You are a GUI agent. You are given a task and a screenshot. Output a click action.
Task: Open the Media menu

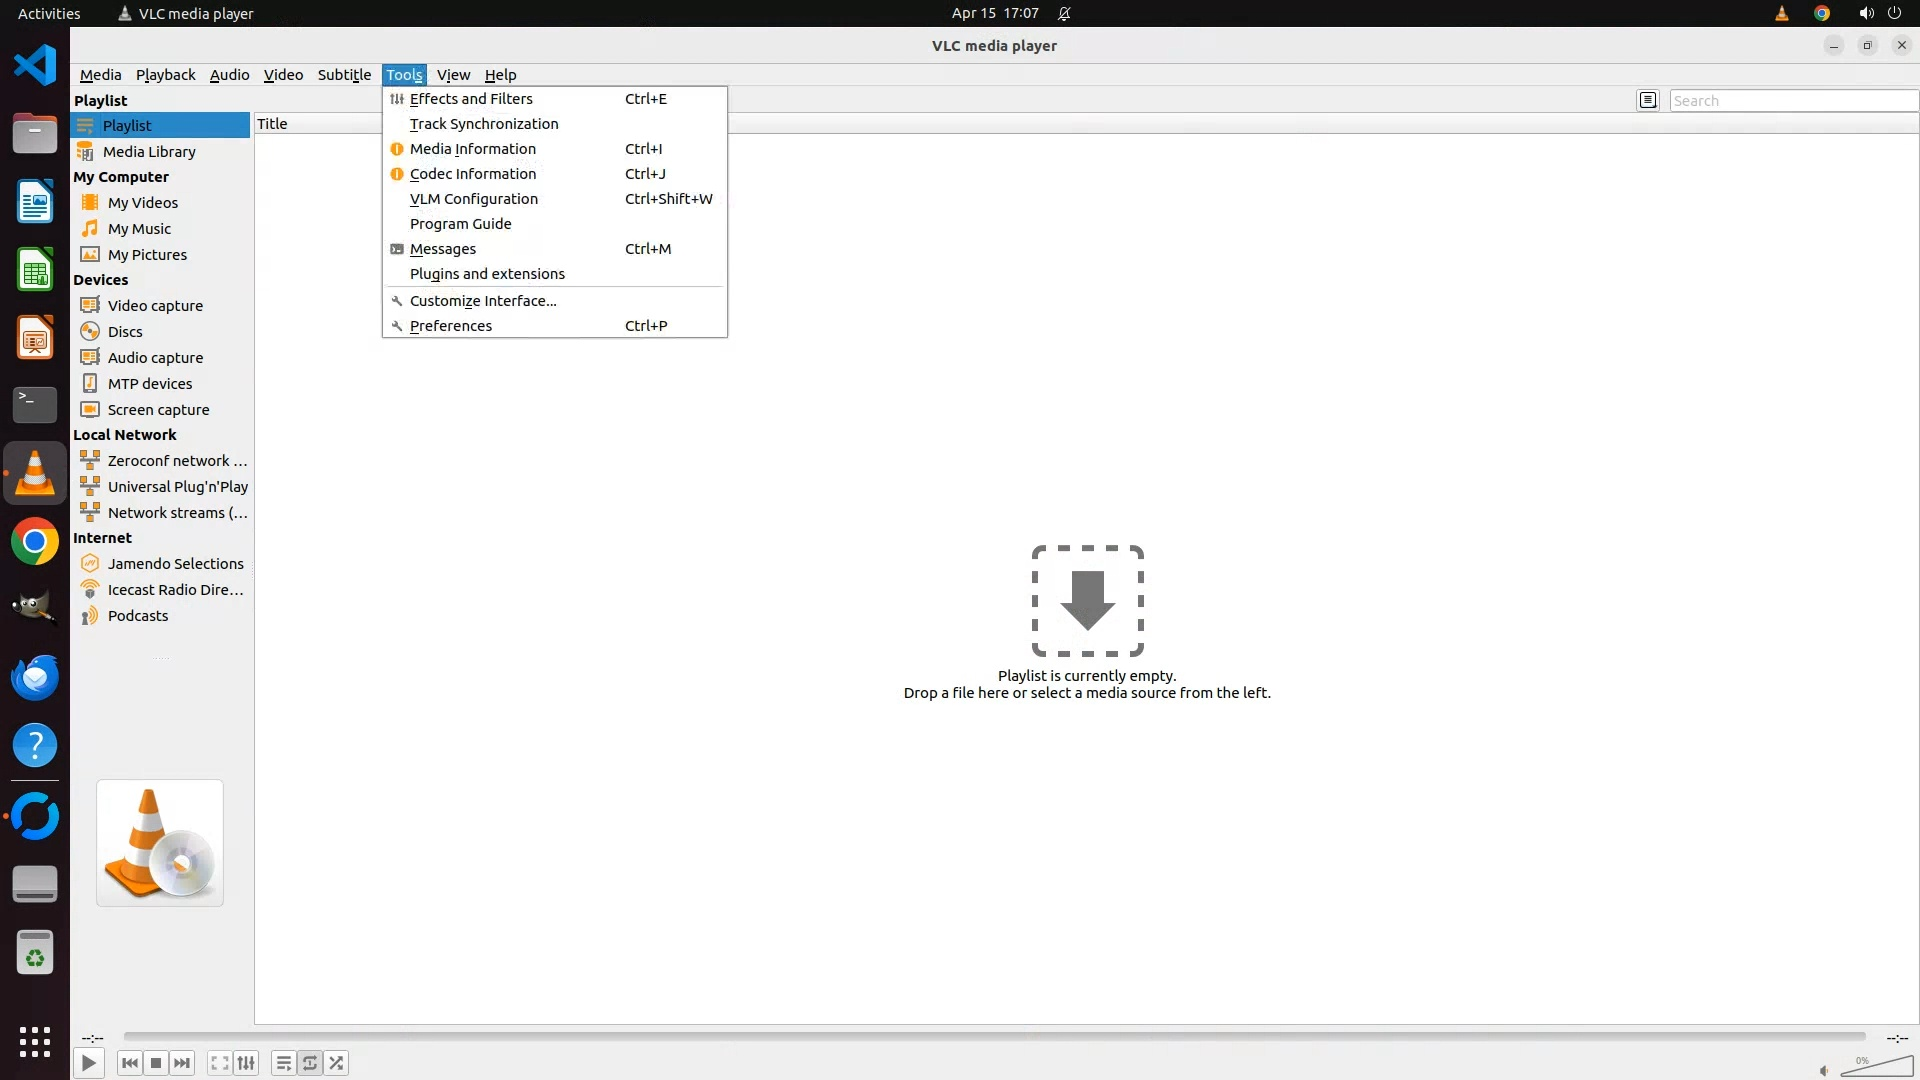click(100, 75)
